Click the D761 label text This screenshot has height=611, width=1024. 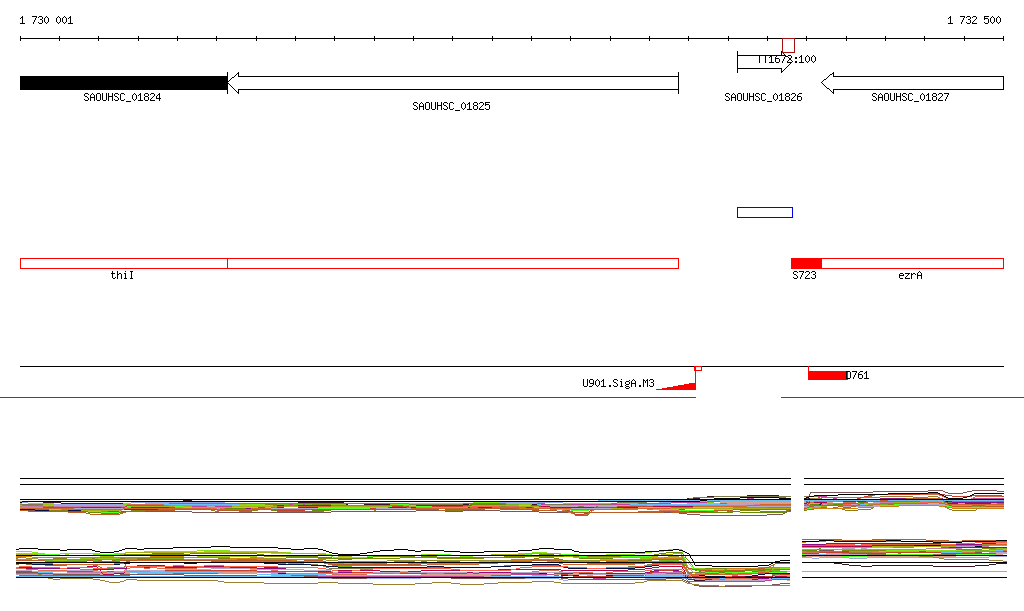pos(857,375)
